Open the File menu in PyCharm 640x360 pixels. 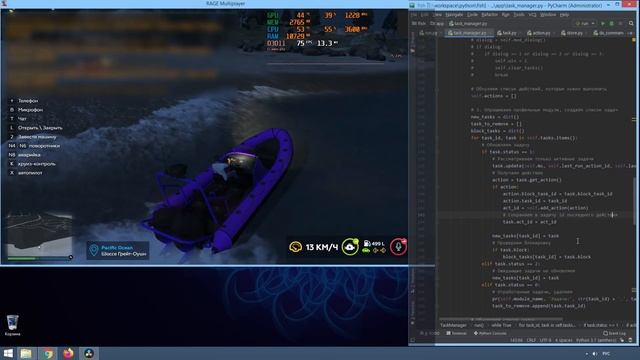coord(413,15)
